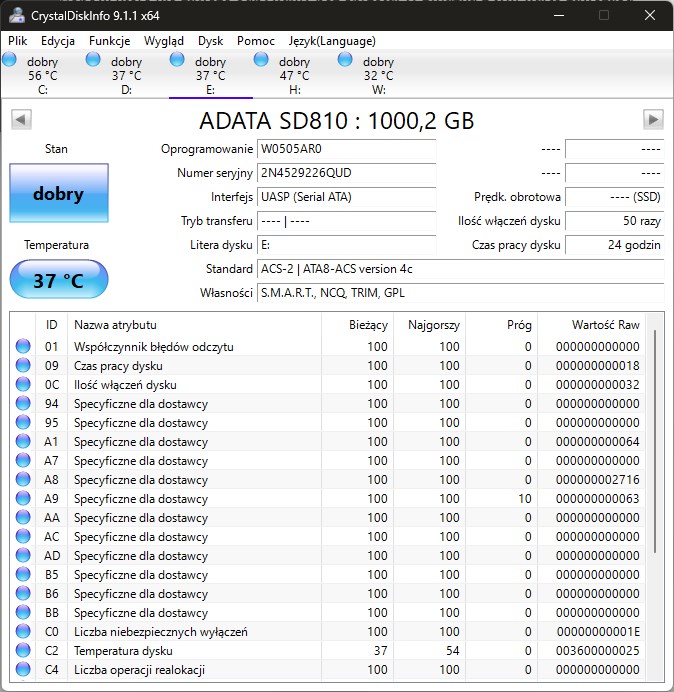Switch to the D: drive tab
674x692 pixels.
click(126, 74)
